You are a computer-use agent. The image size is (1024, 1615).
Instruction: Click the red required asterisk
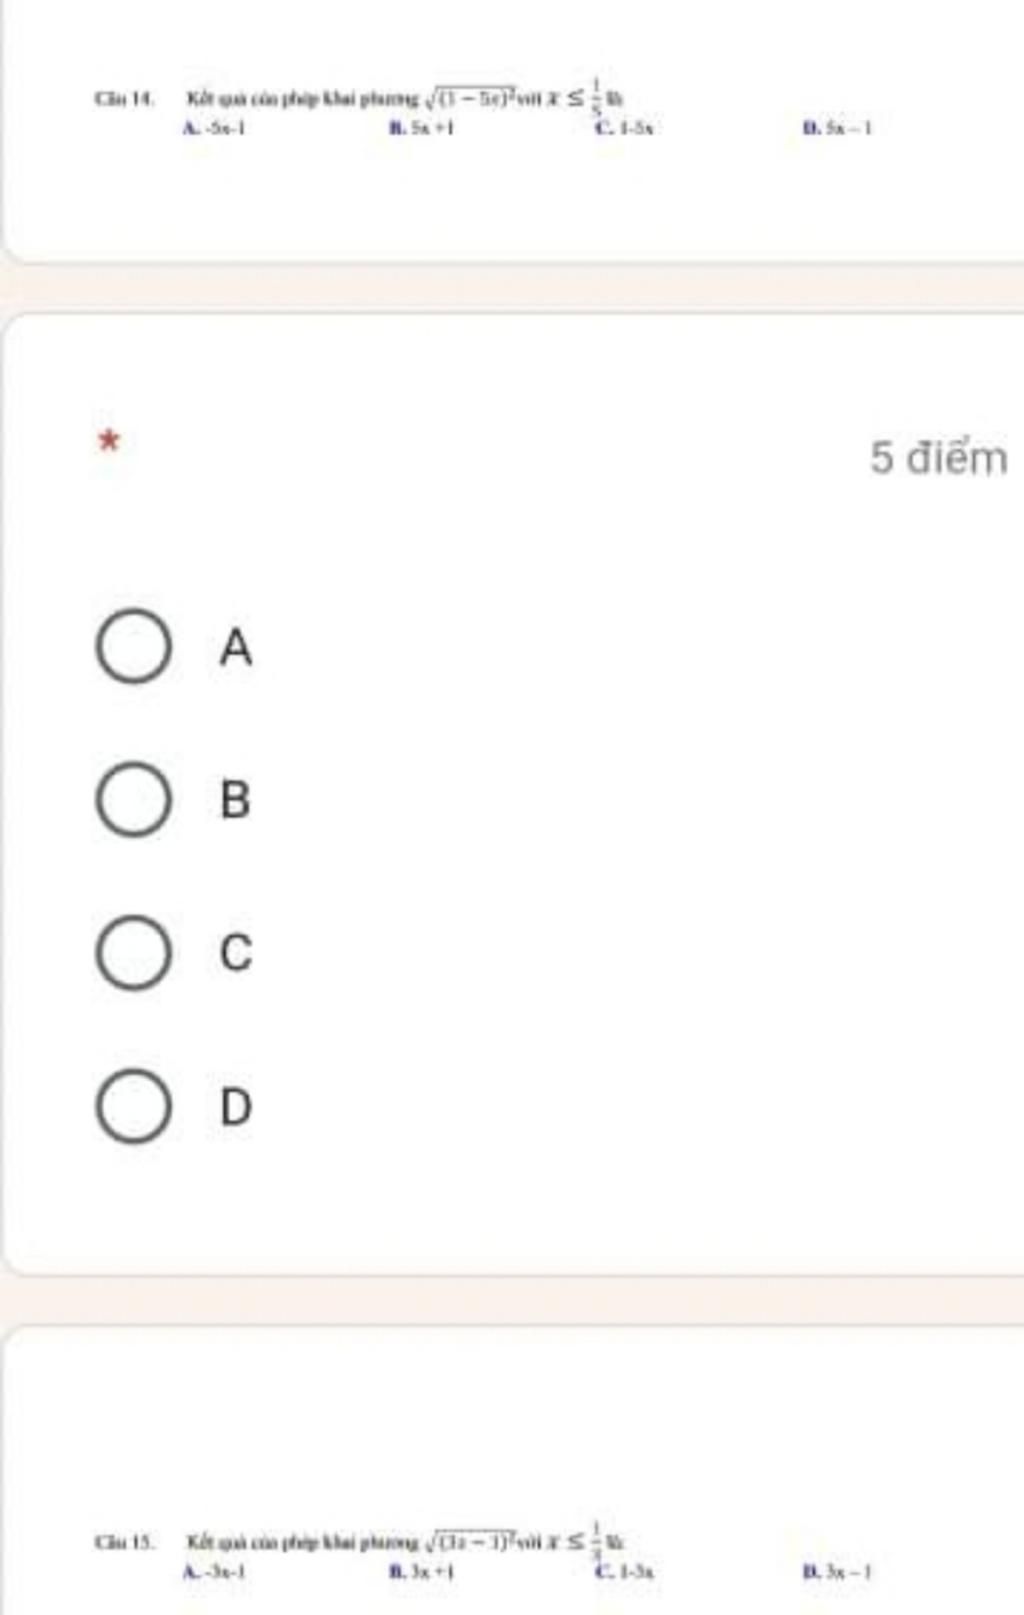(110, 440)
